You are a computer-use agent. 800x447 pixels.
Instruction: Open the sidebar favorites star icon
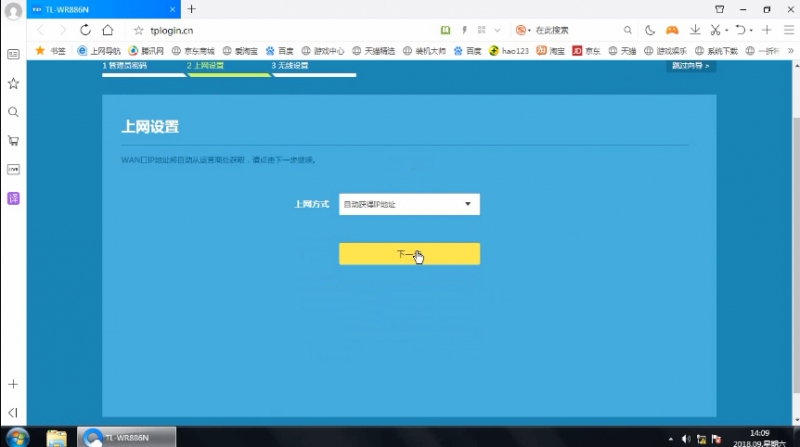pos(13,83)
